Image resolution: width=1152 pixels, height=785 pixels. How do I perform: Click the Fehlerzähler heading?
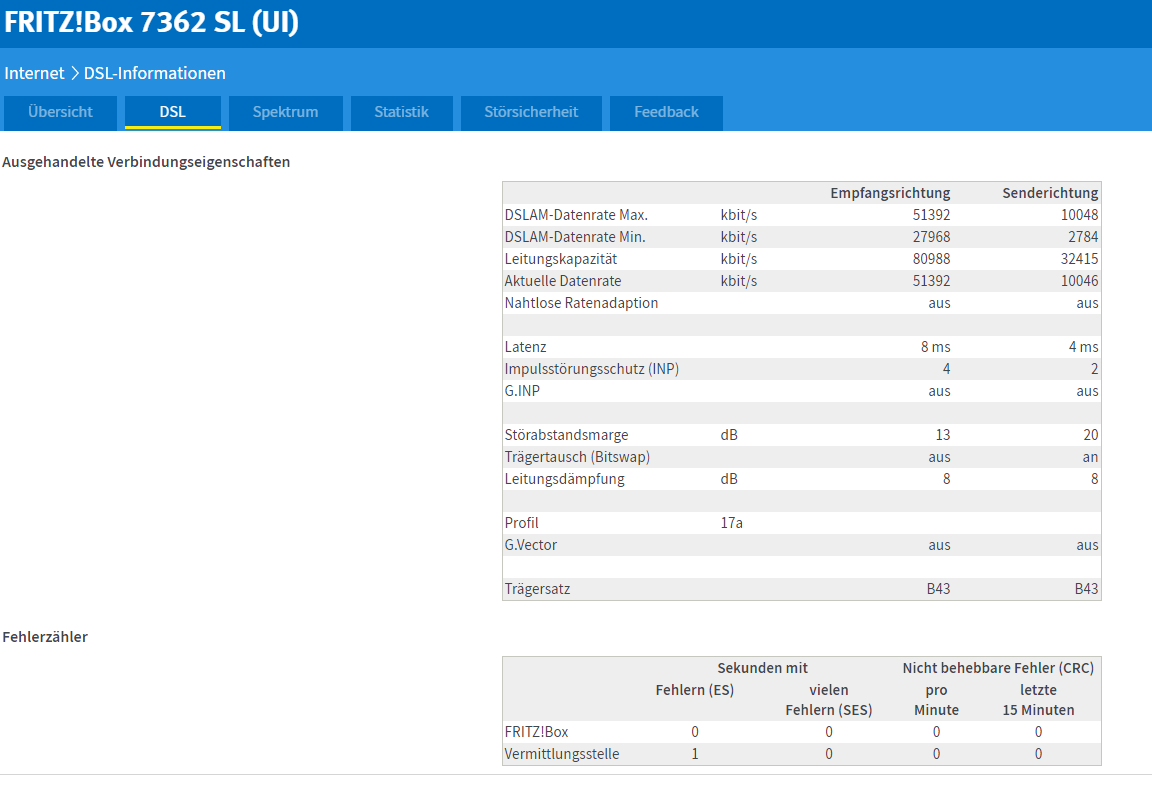[45, 637]
